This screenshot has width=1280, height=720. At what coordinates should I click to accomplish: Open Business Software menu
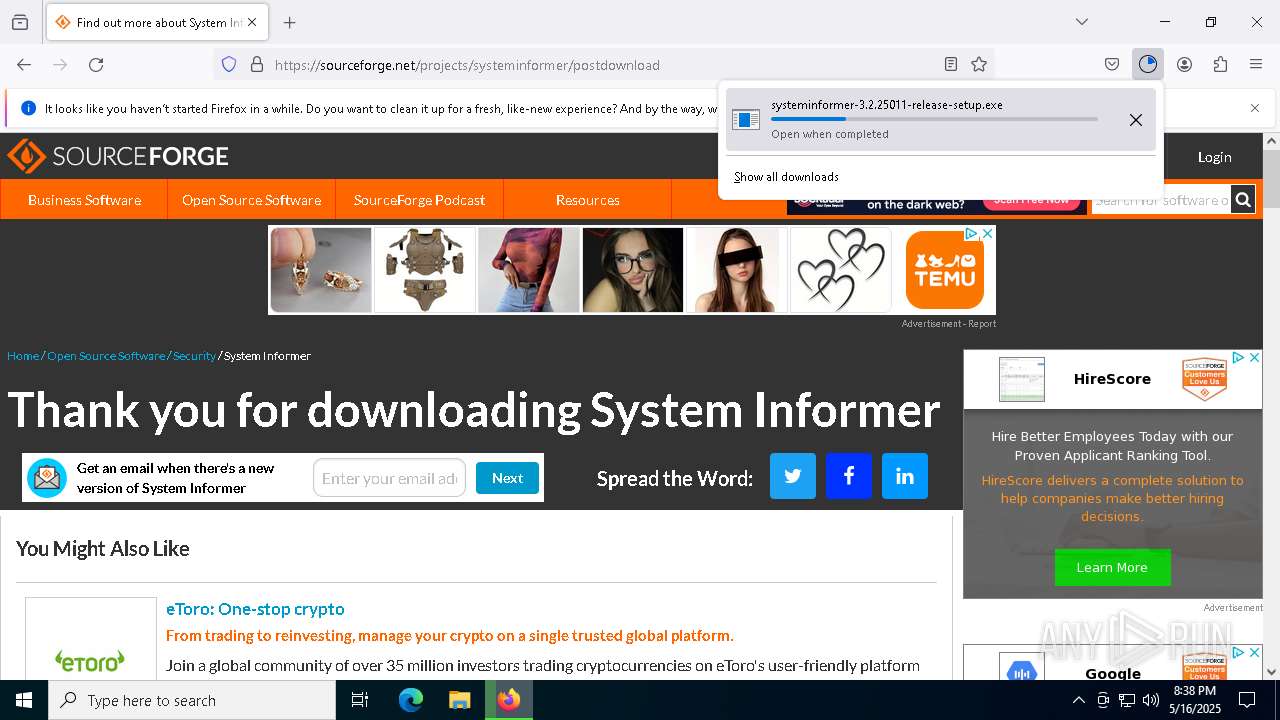coord(84,200)
